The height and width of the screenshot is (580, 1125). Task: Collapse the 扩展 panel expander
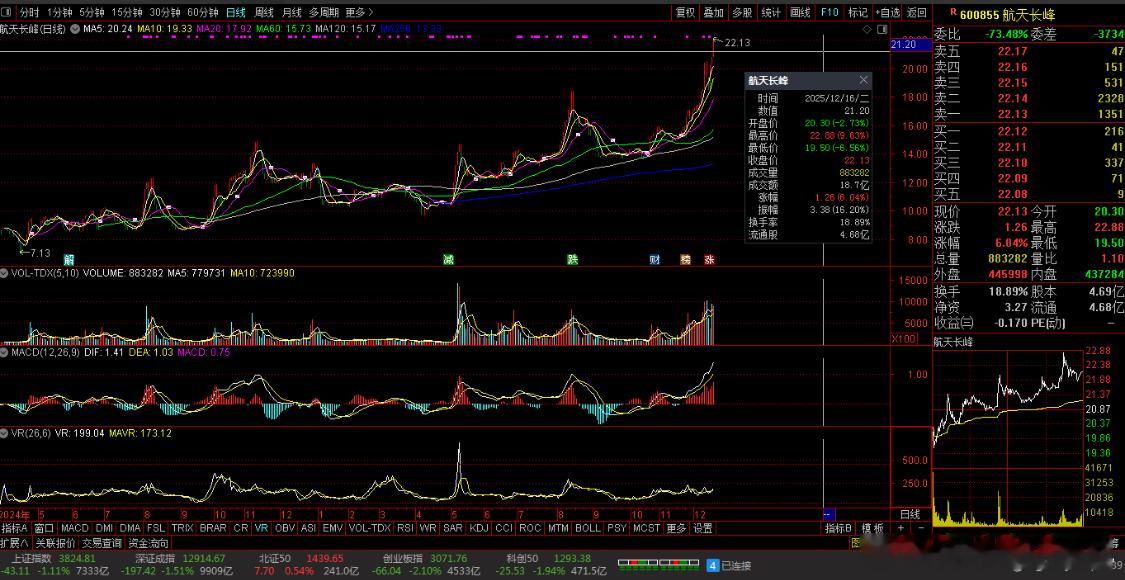point(14,543)
